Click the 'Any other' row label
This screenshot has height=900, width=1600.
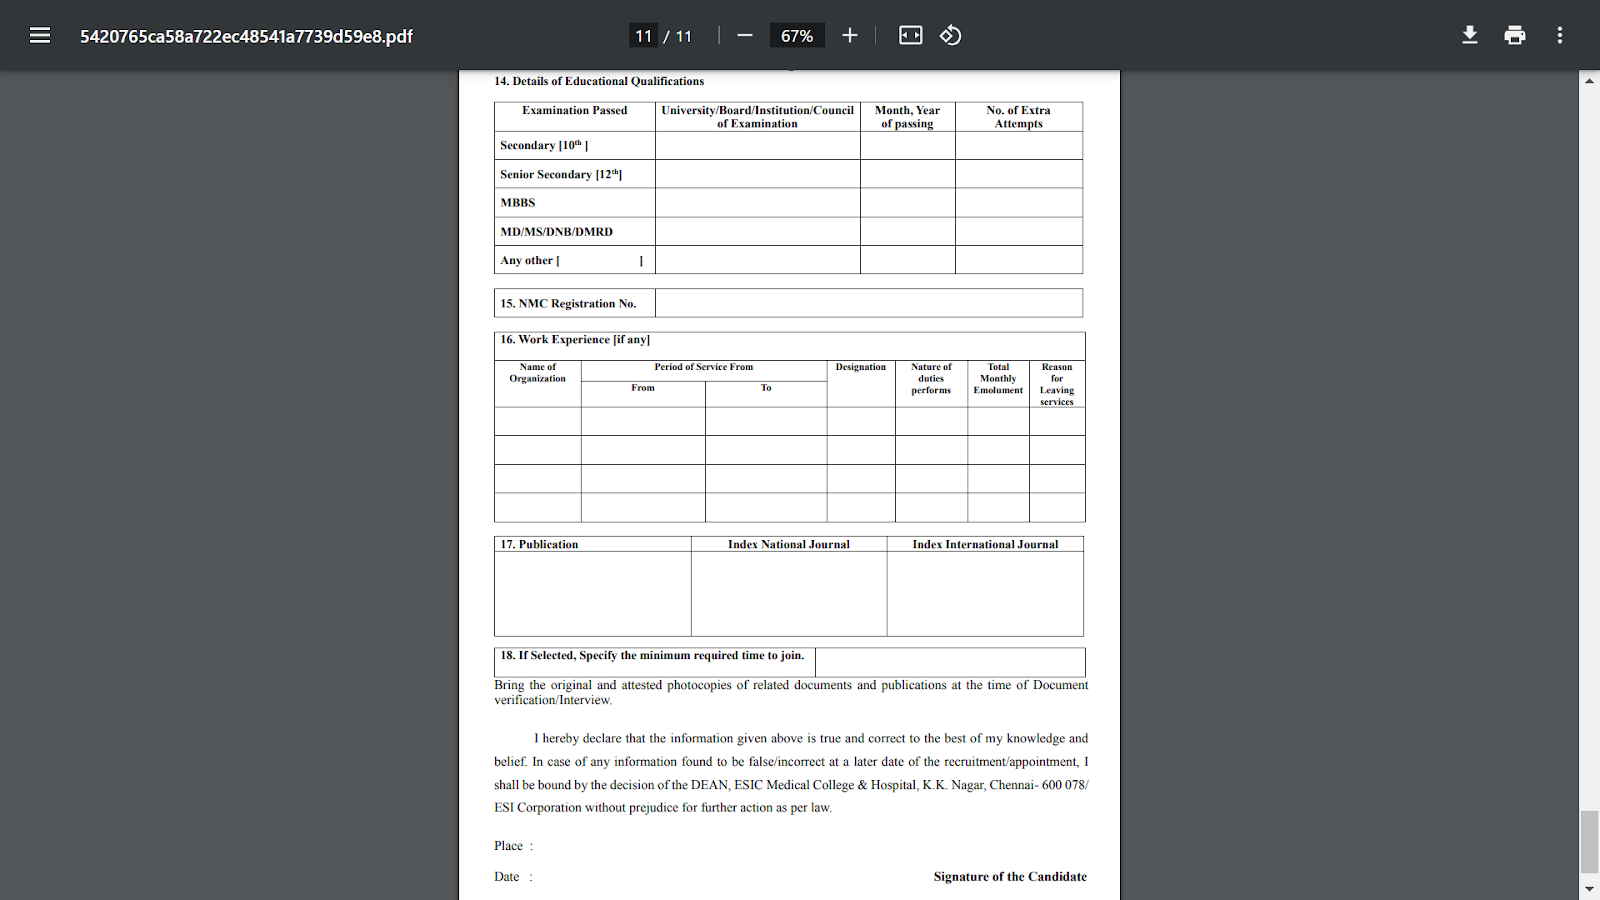point(571,260)
